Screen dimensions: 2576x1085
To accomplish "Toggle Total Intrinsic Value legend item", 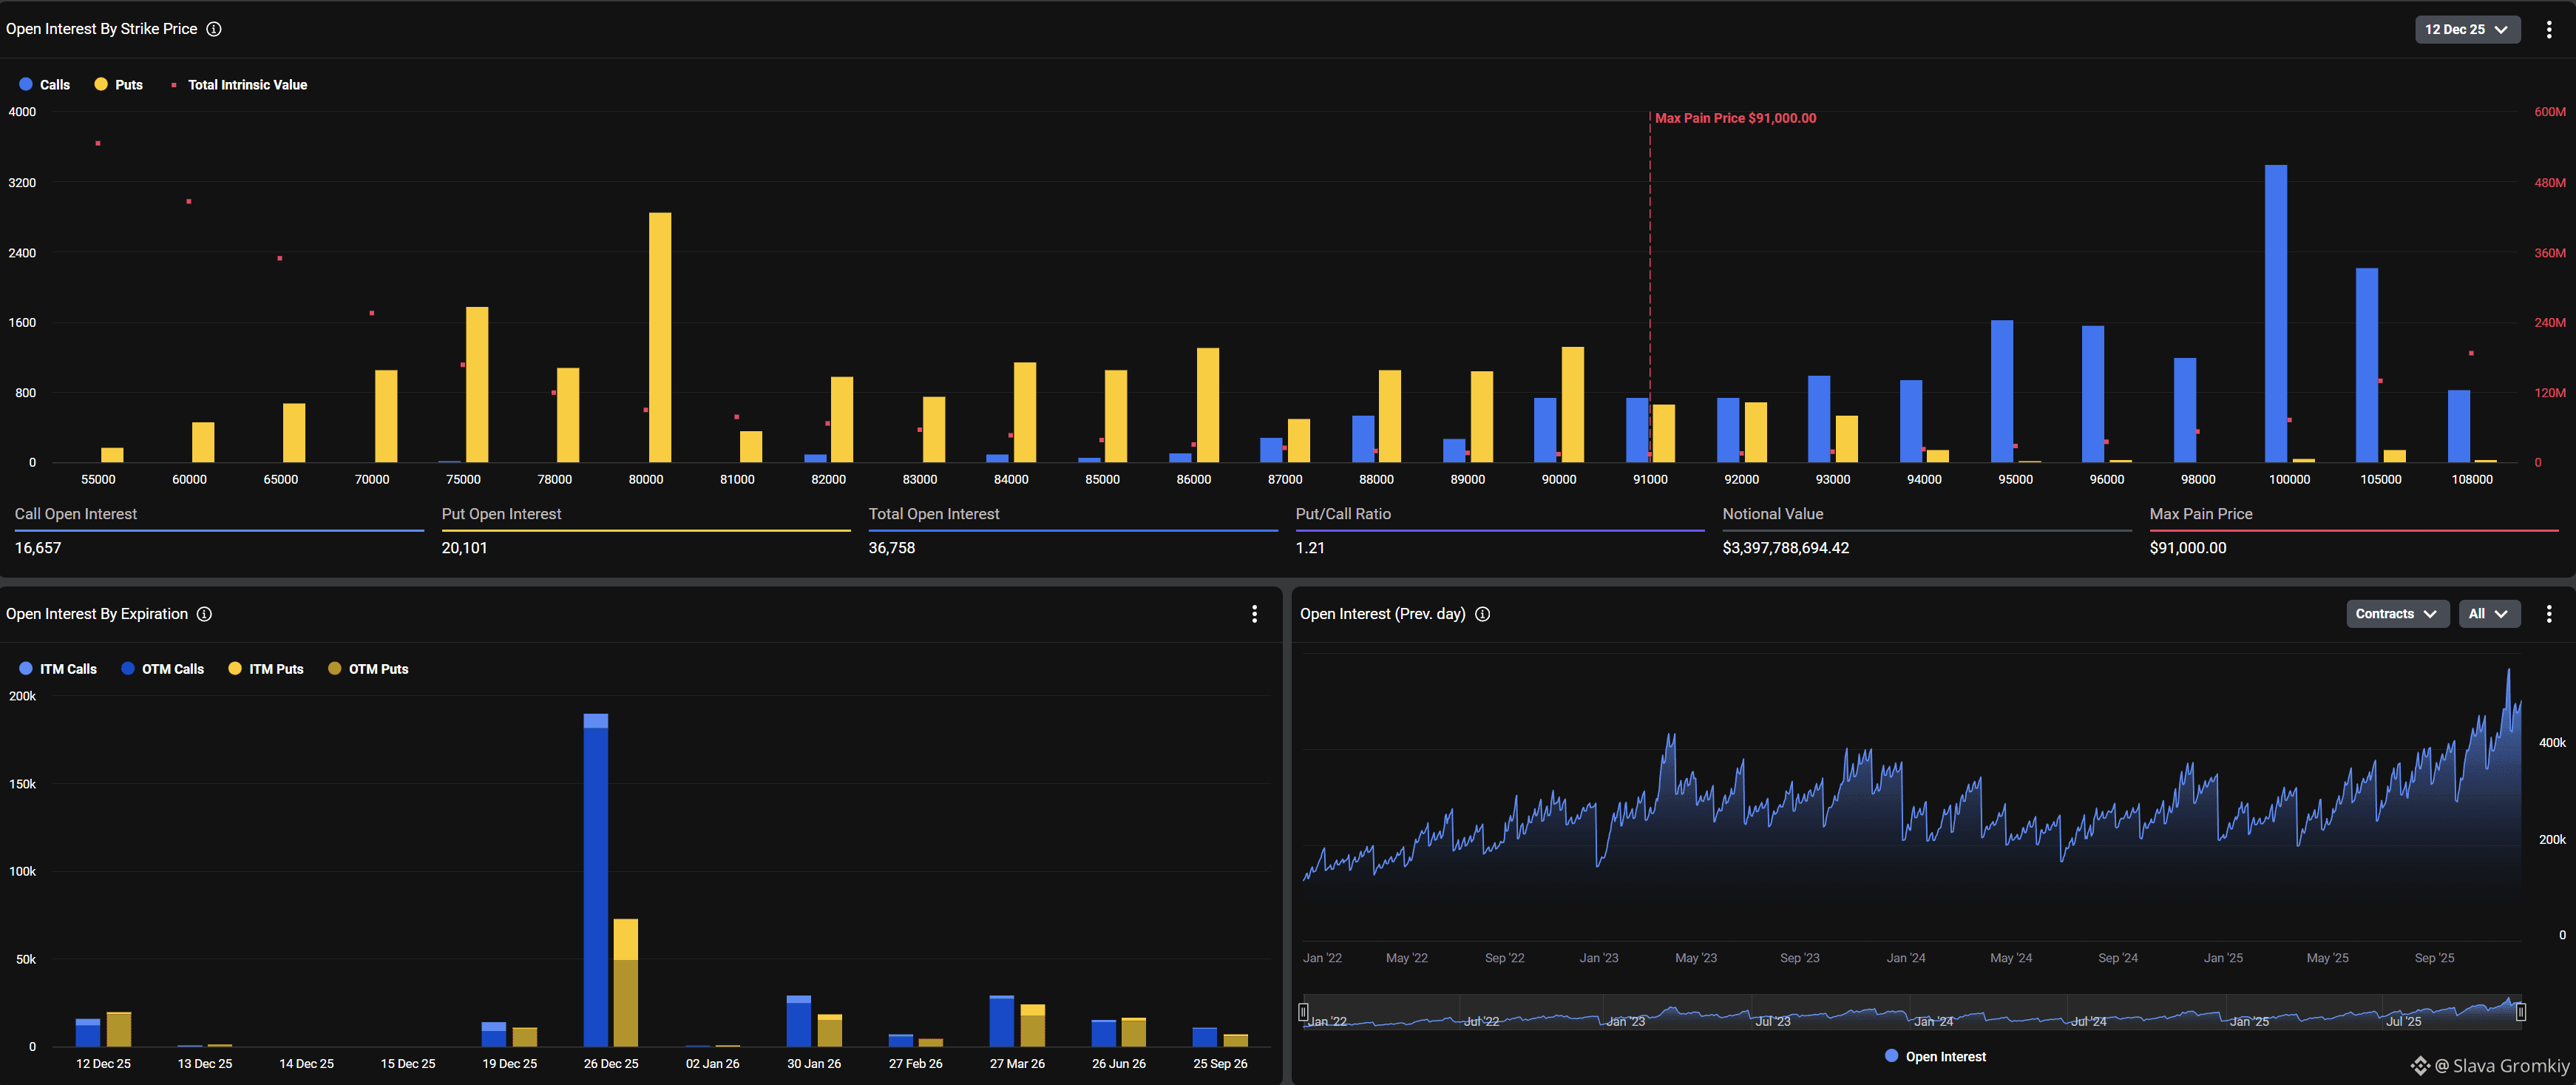I will tap(240, 85).
